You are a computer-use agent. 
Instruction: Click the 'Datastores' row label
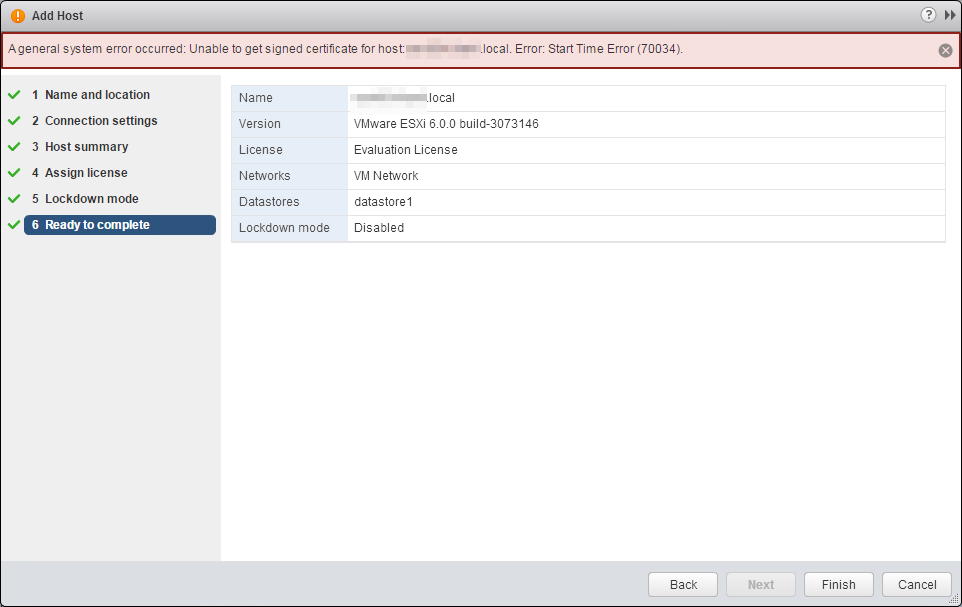tap(269, 202)
